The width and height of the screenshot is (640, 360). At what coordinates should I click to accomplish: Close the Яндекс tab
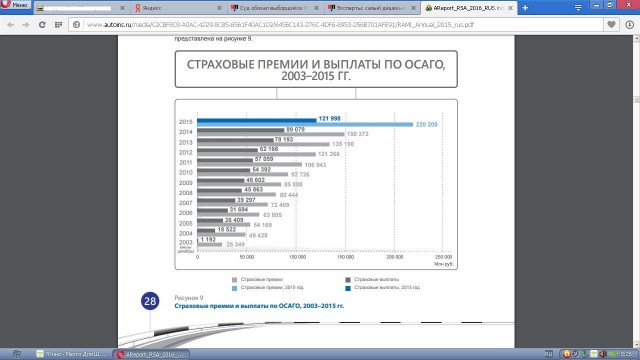[219, 8]
